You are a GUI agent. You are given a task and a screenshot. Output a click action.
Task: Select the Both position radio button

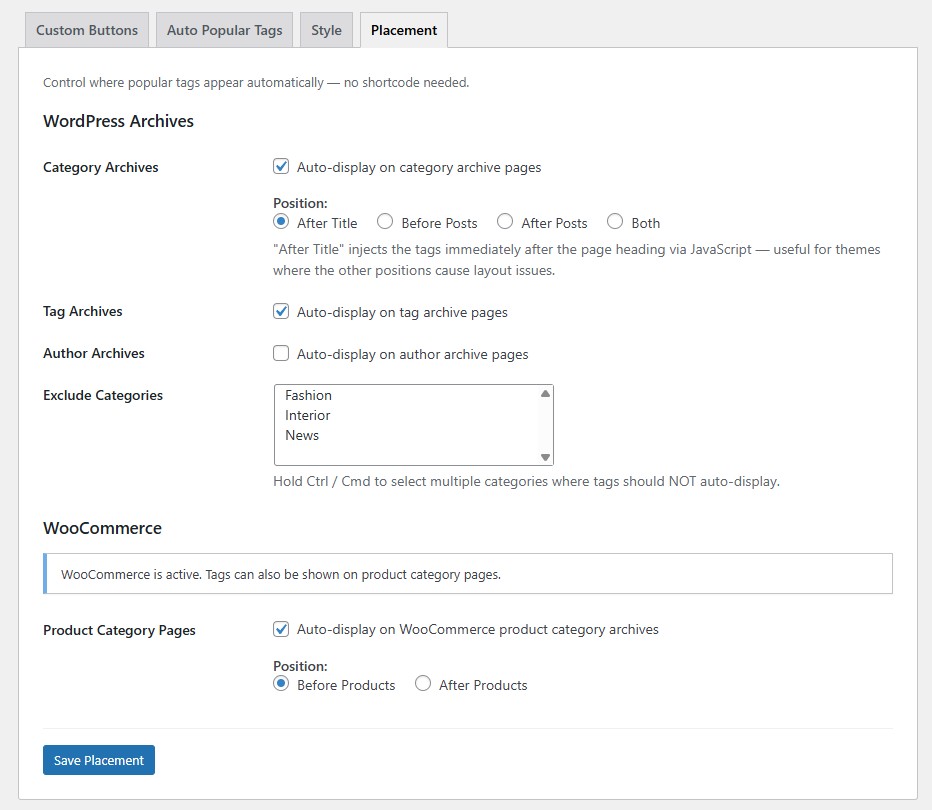[x=615, y=222]
